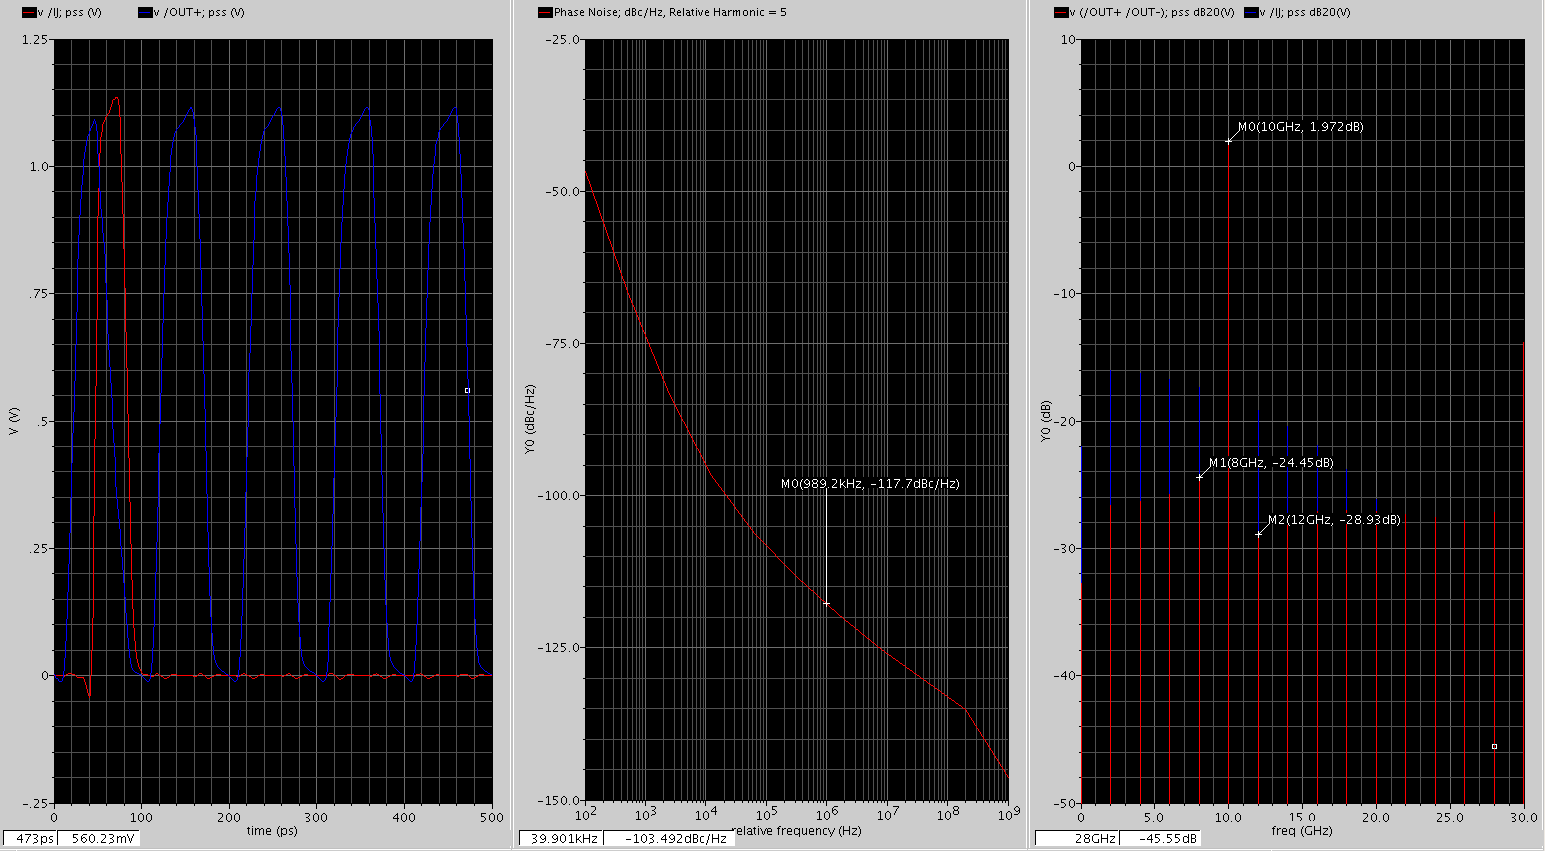The width and height of the screenshot is (1545, 851).
Task: Click the 560.23mV cursor readout field
Action: [x=98, y=838]
